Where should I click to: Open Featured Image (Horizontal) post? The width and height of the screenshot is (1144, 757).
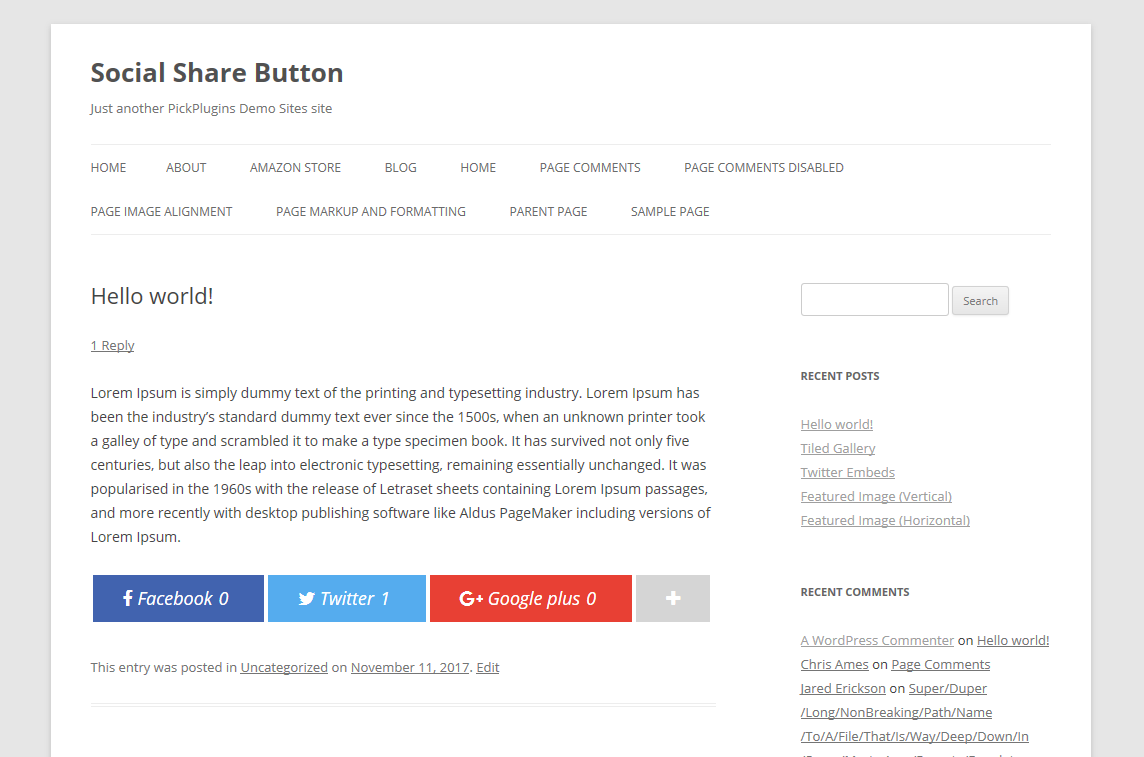pos(885,521)
